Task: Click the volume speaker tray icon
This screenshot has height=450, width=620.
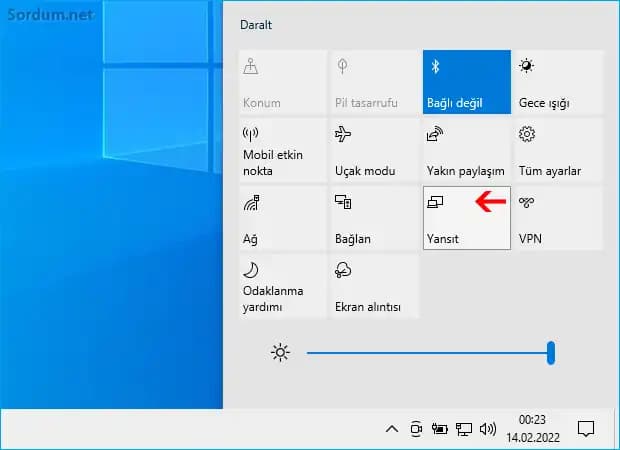Action: 488,429
